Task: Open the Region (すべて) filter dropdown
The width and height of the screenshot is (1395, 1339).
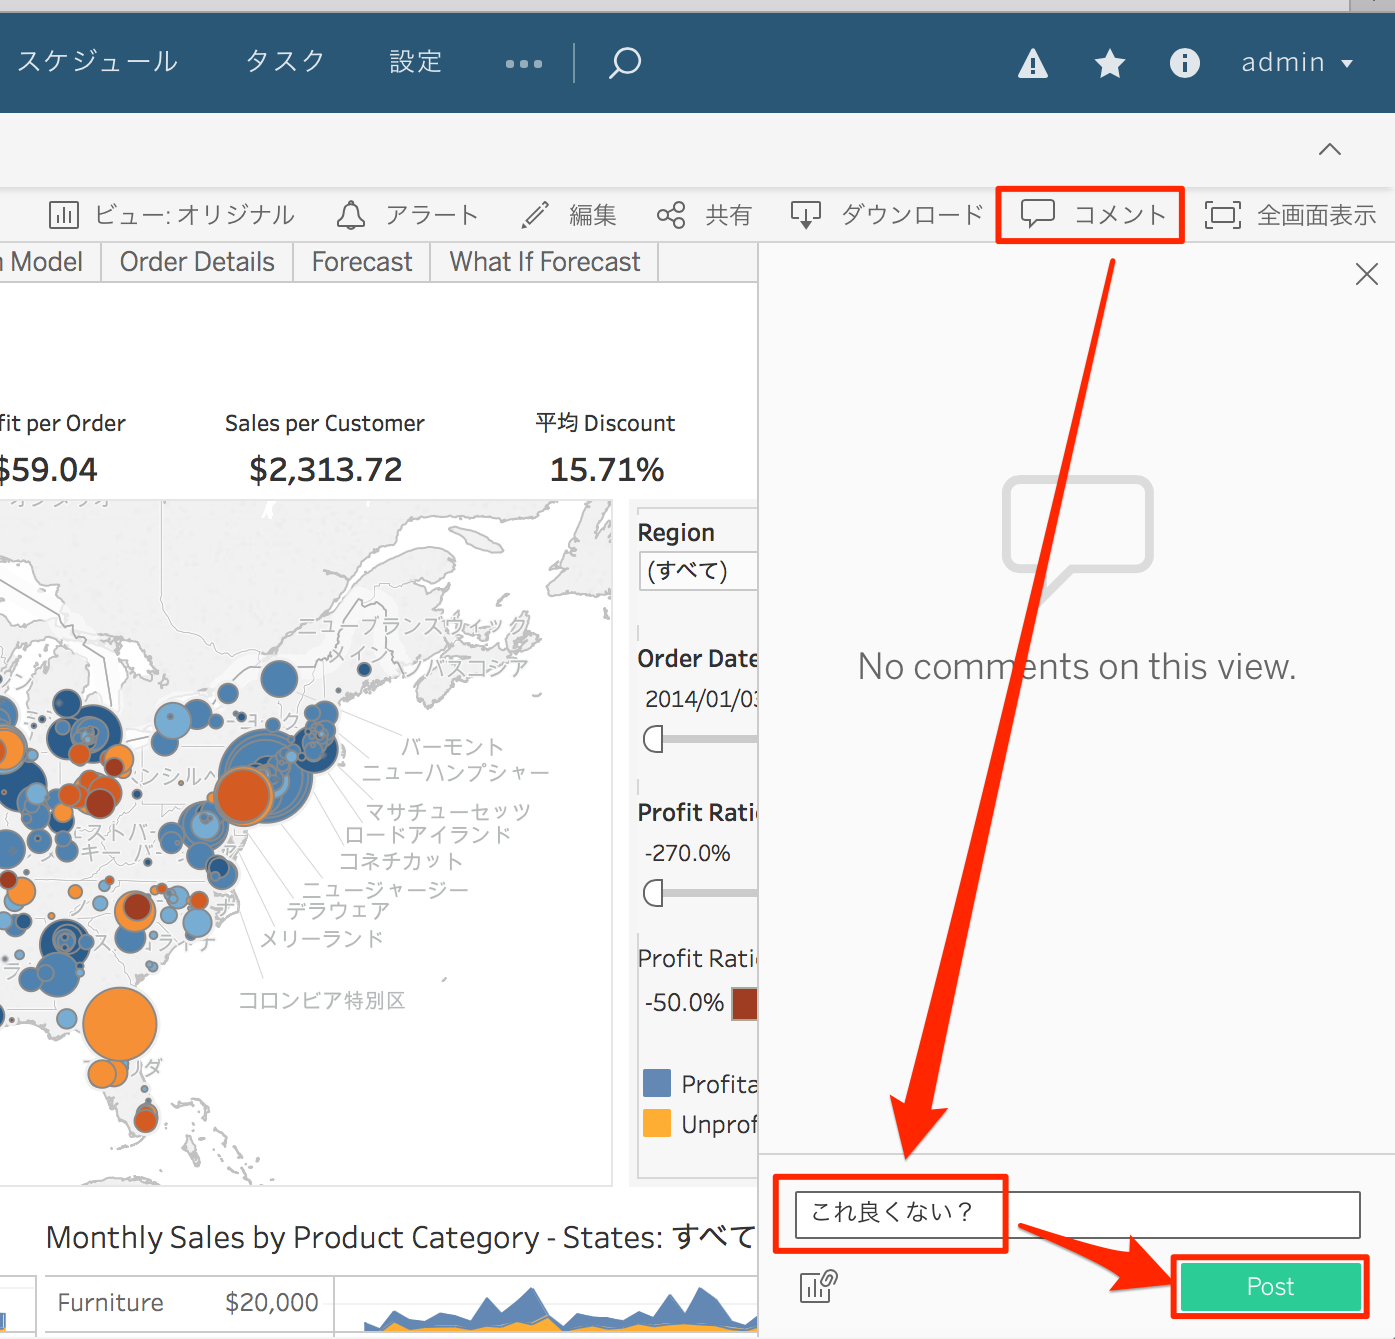Action: pyautogui.click(x=698, y=570)
